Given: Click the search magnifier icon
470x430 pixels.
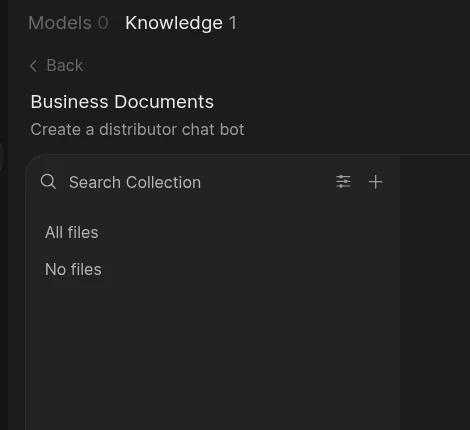Looking at the screenshot, I should click(x=48, y=182).
